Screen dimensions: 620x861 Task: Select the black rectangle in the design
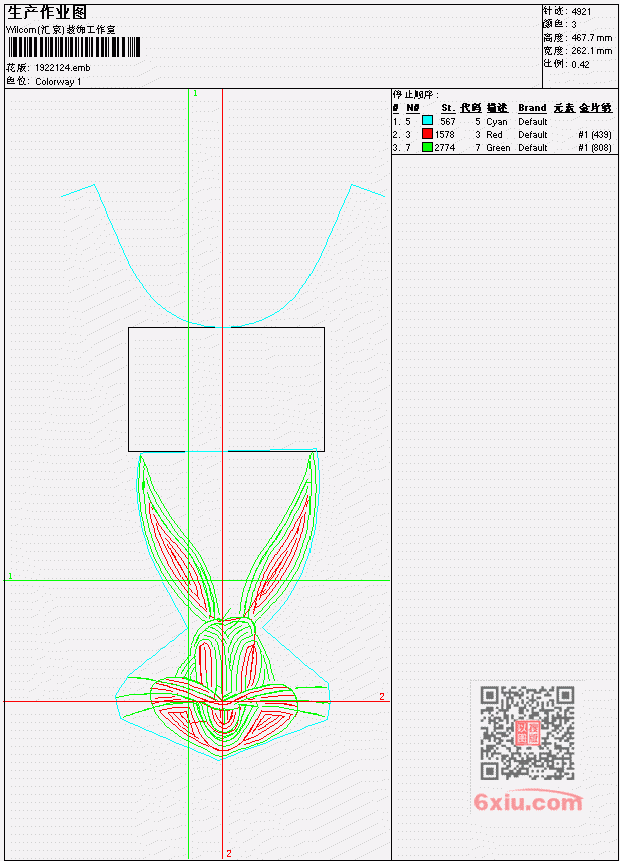click(x=226, y=389)
